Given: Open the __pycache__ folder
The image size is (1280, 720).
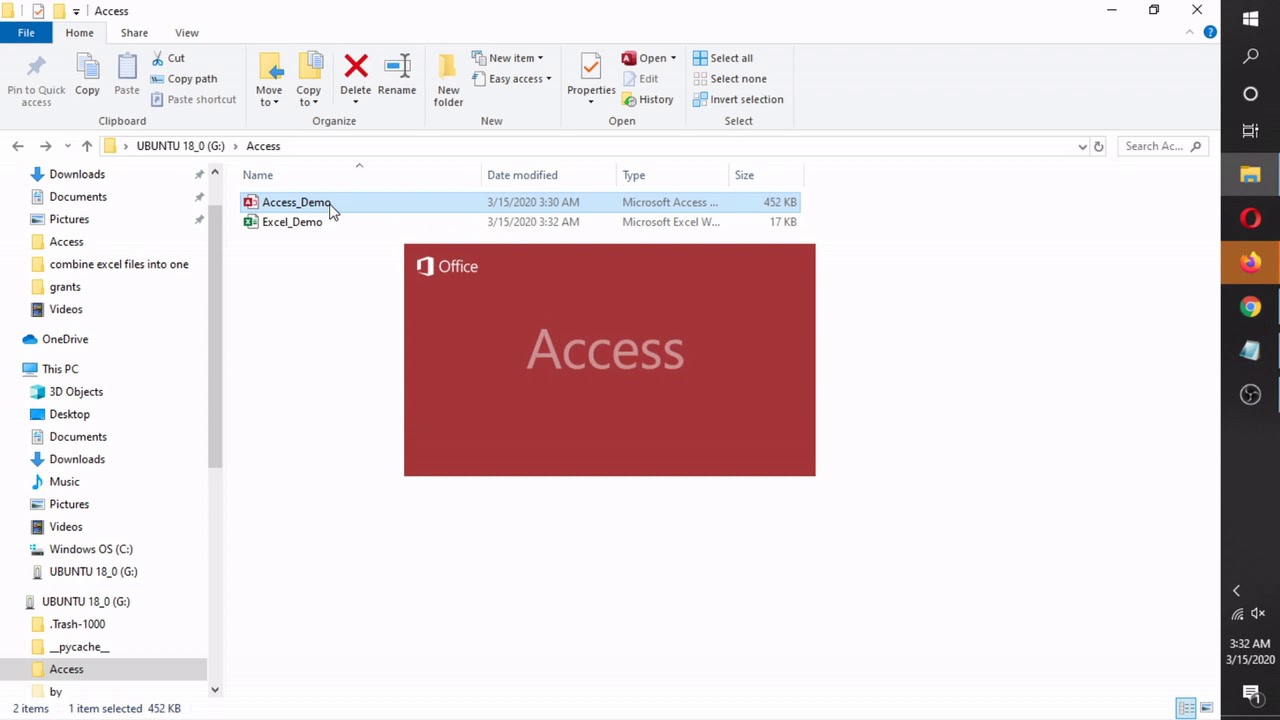Looking at the screenshot, I should 79,647.
